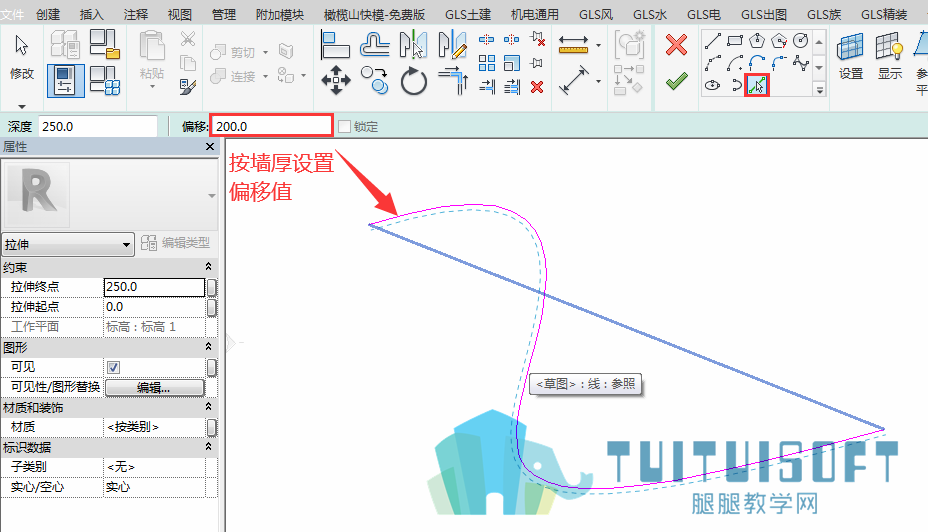Collapse the 材质和装饰 properties section

click(208, 407)
